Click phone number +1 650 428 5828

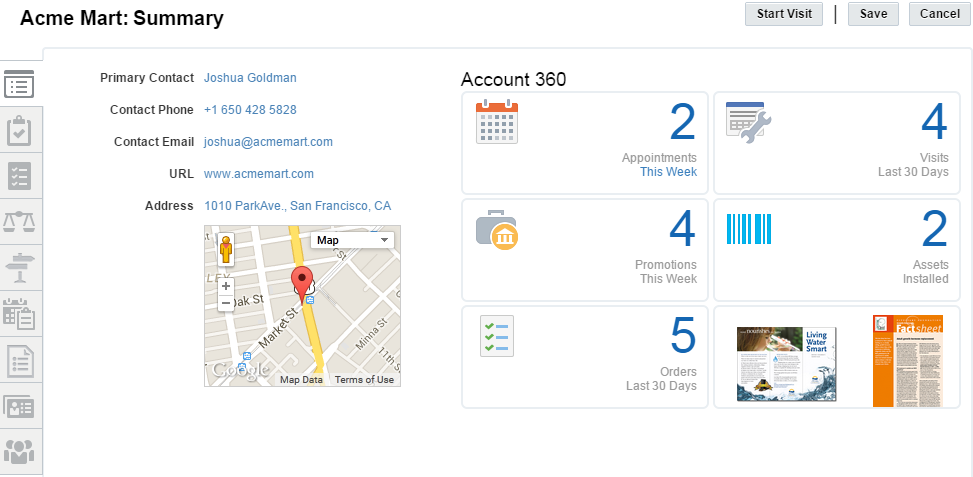250,110
